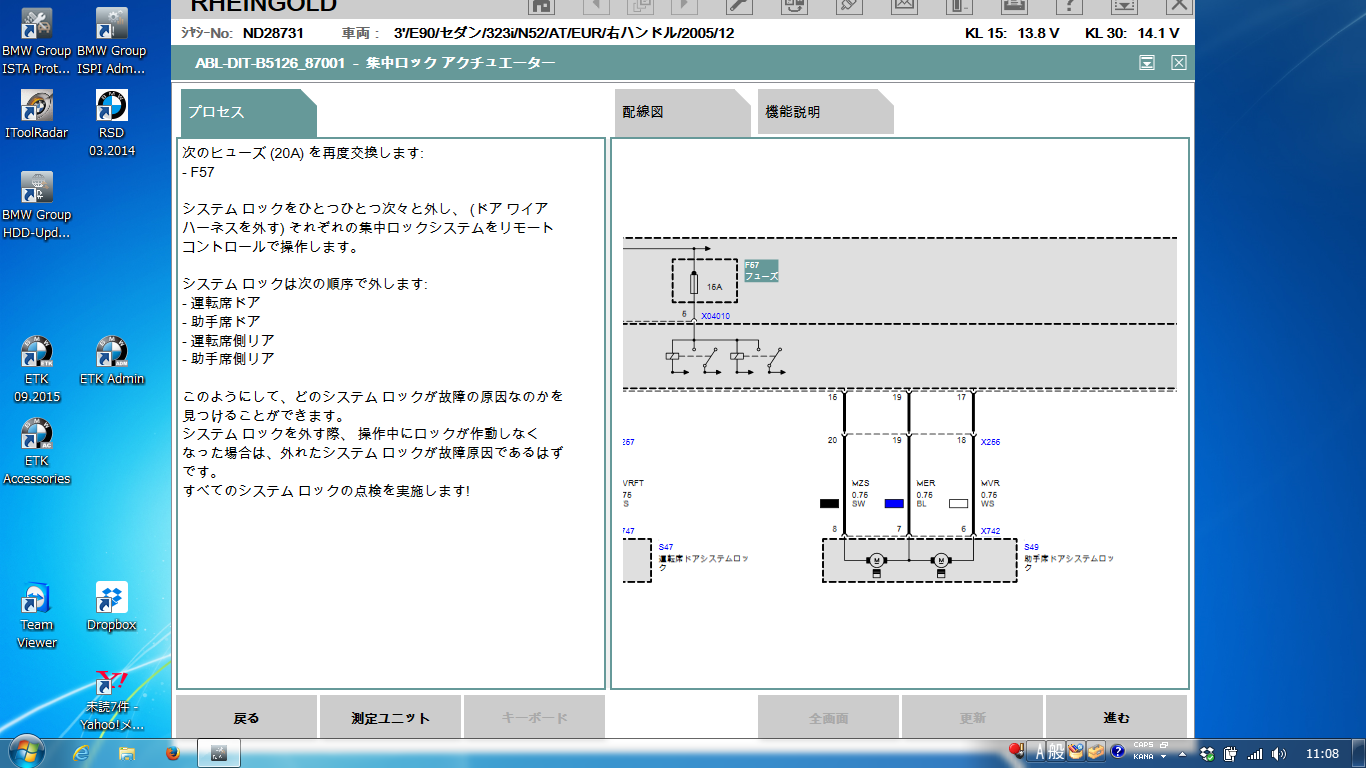The image size is (1366, 768).
Task: Click the 進む button
Action: pos(1117,717)
